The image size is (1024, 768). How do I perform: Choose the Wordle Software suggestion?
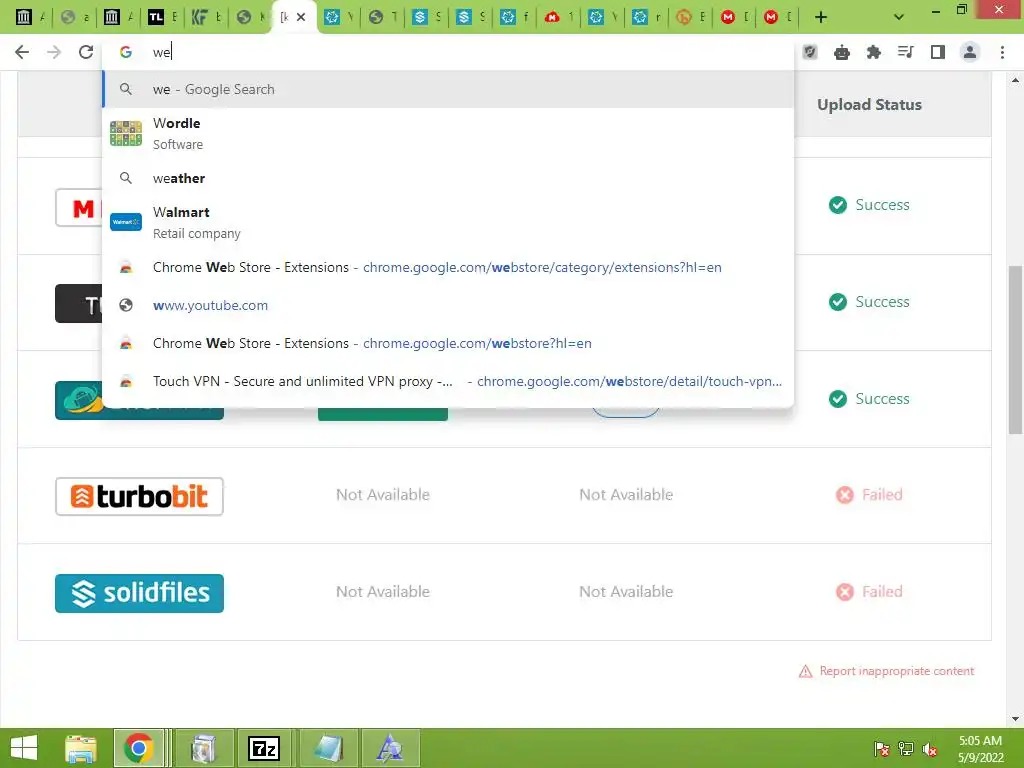448,133
